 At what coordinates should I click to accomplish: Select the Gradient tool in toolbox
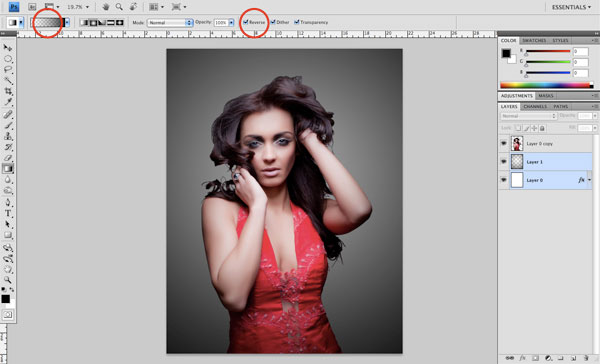(8, 168)
